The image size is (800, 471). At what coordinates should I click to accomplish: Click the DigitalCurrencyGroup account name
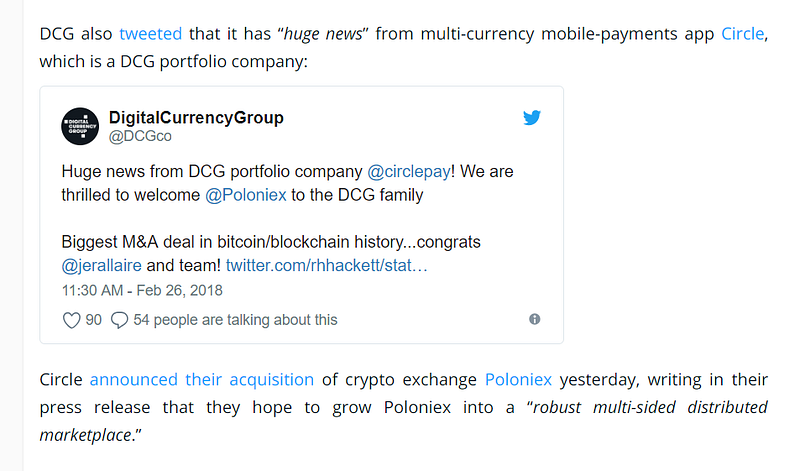[x=196, y=117]
